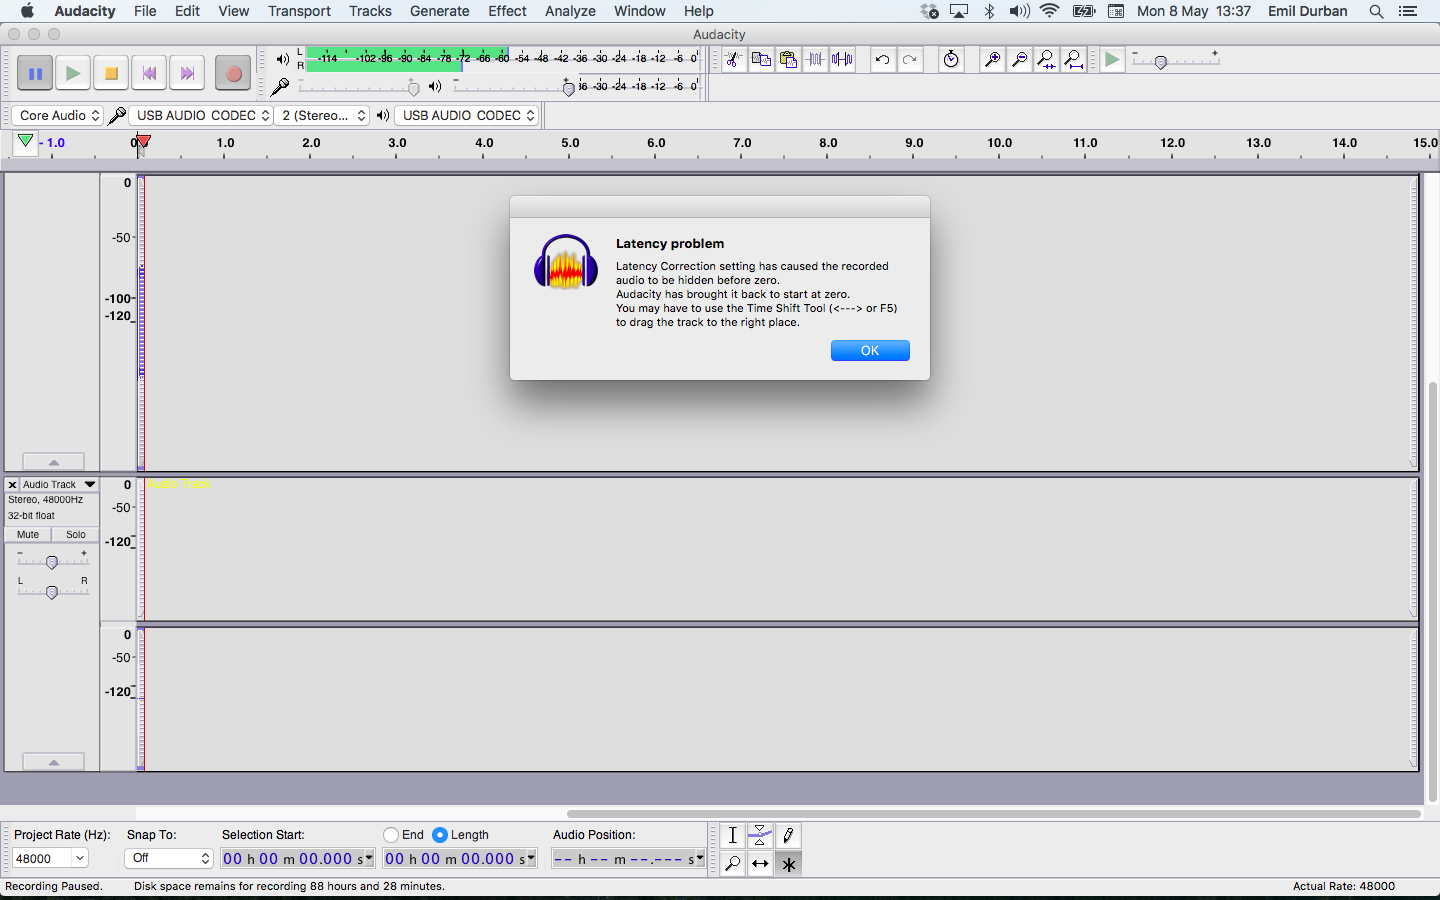The width and height of the screenshot is (1440, 900).
Task: Open the recording device USB AUDIO CODEC dropdown
Action: [x=201, y=116]
